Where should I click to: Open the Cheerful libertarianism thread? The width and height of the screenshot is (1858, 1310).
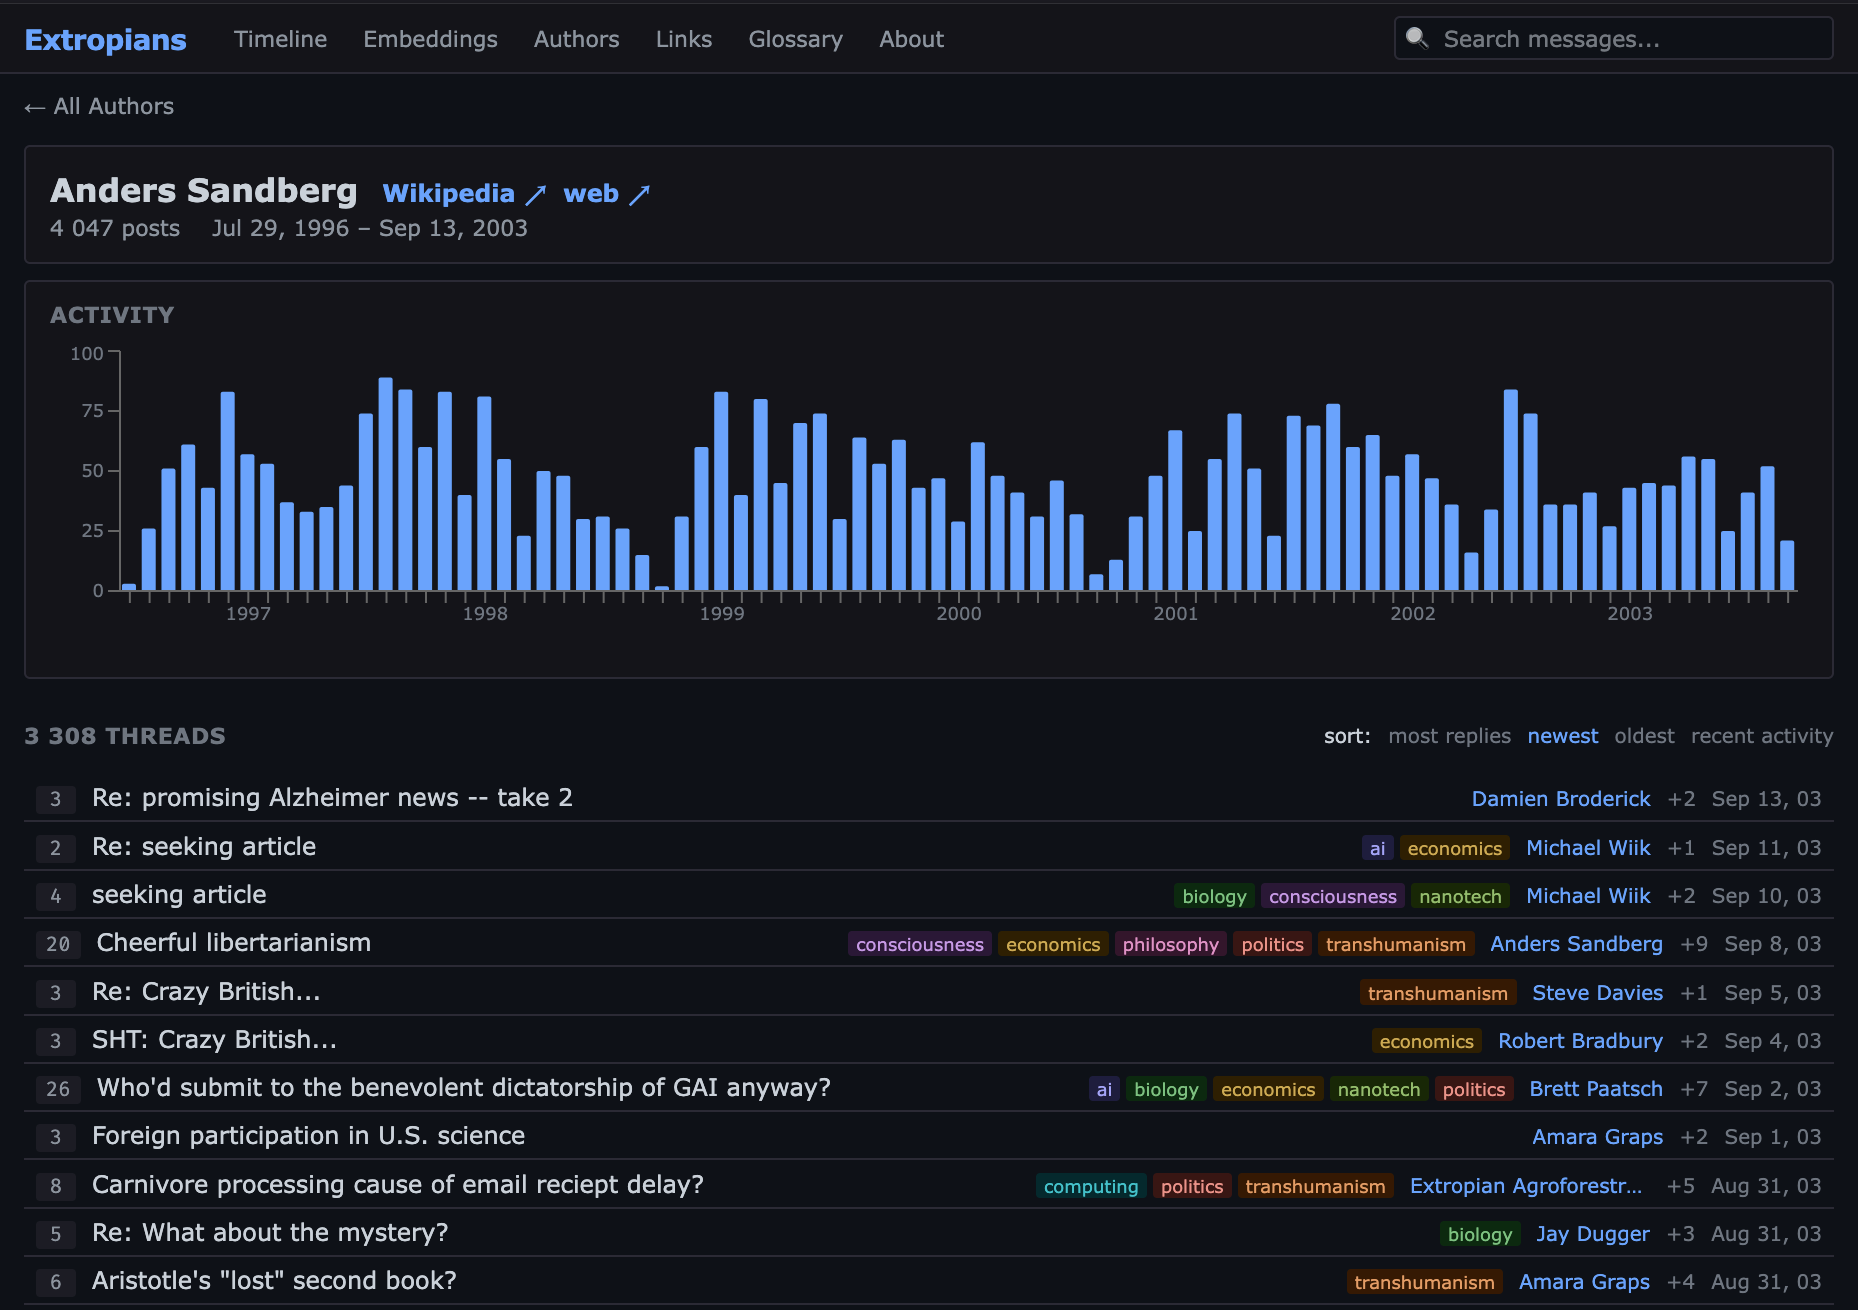tap(233, 943)
